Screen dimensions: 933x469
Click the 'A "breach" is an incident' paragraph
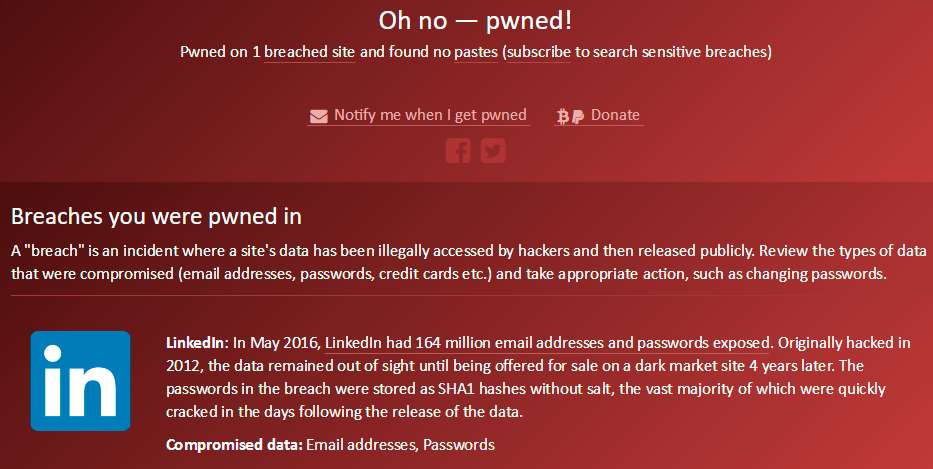pyautogui.click(x=468, y=262)
